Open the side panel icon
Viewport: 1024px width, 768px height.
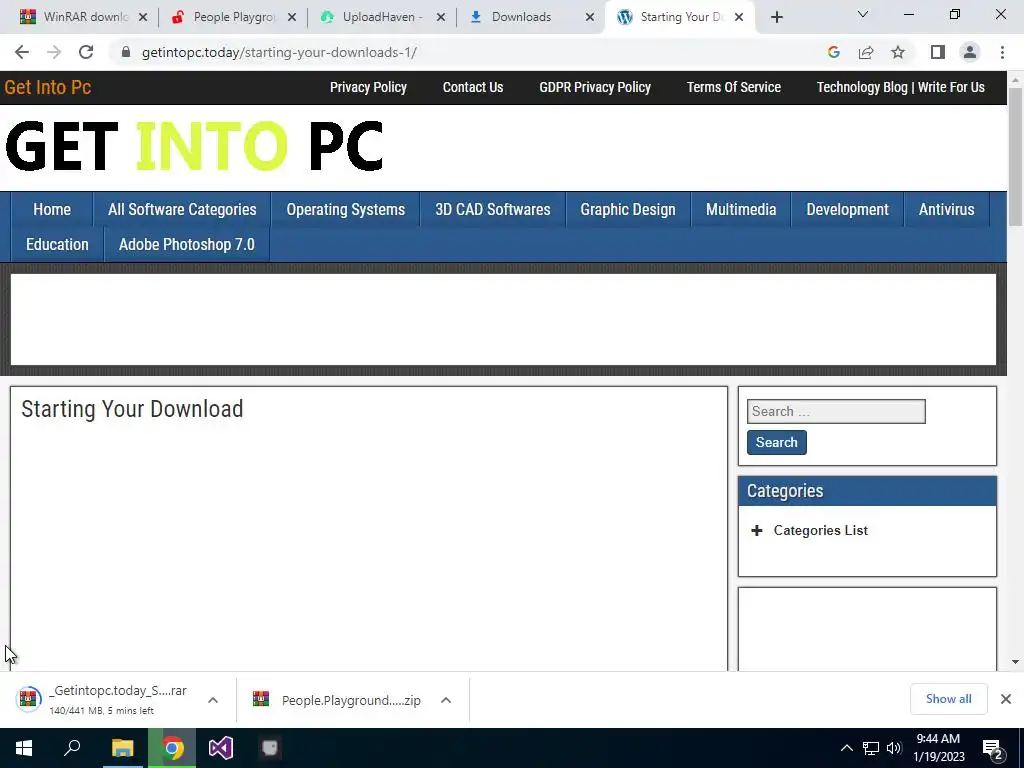tap(938, 52)
